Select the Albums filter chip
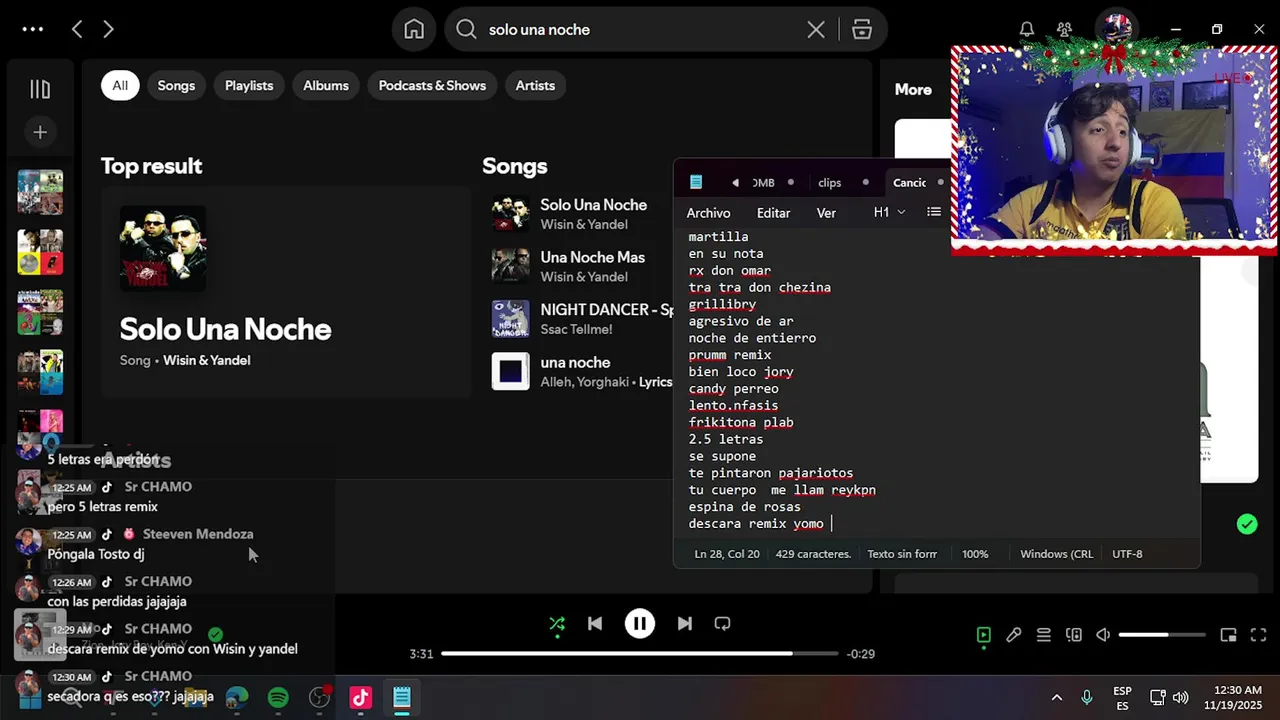1280x720 pixels. [x=326, y=86]
